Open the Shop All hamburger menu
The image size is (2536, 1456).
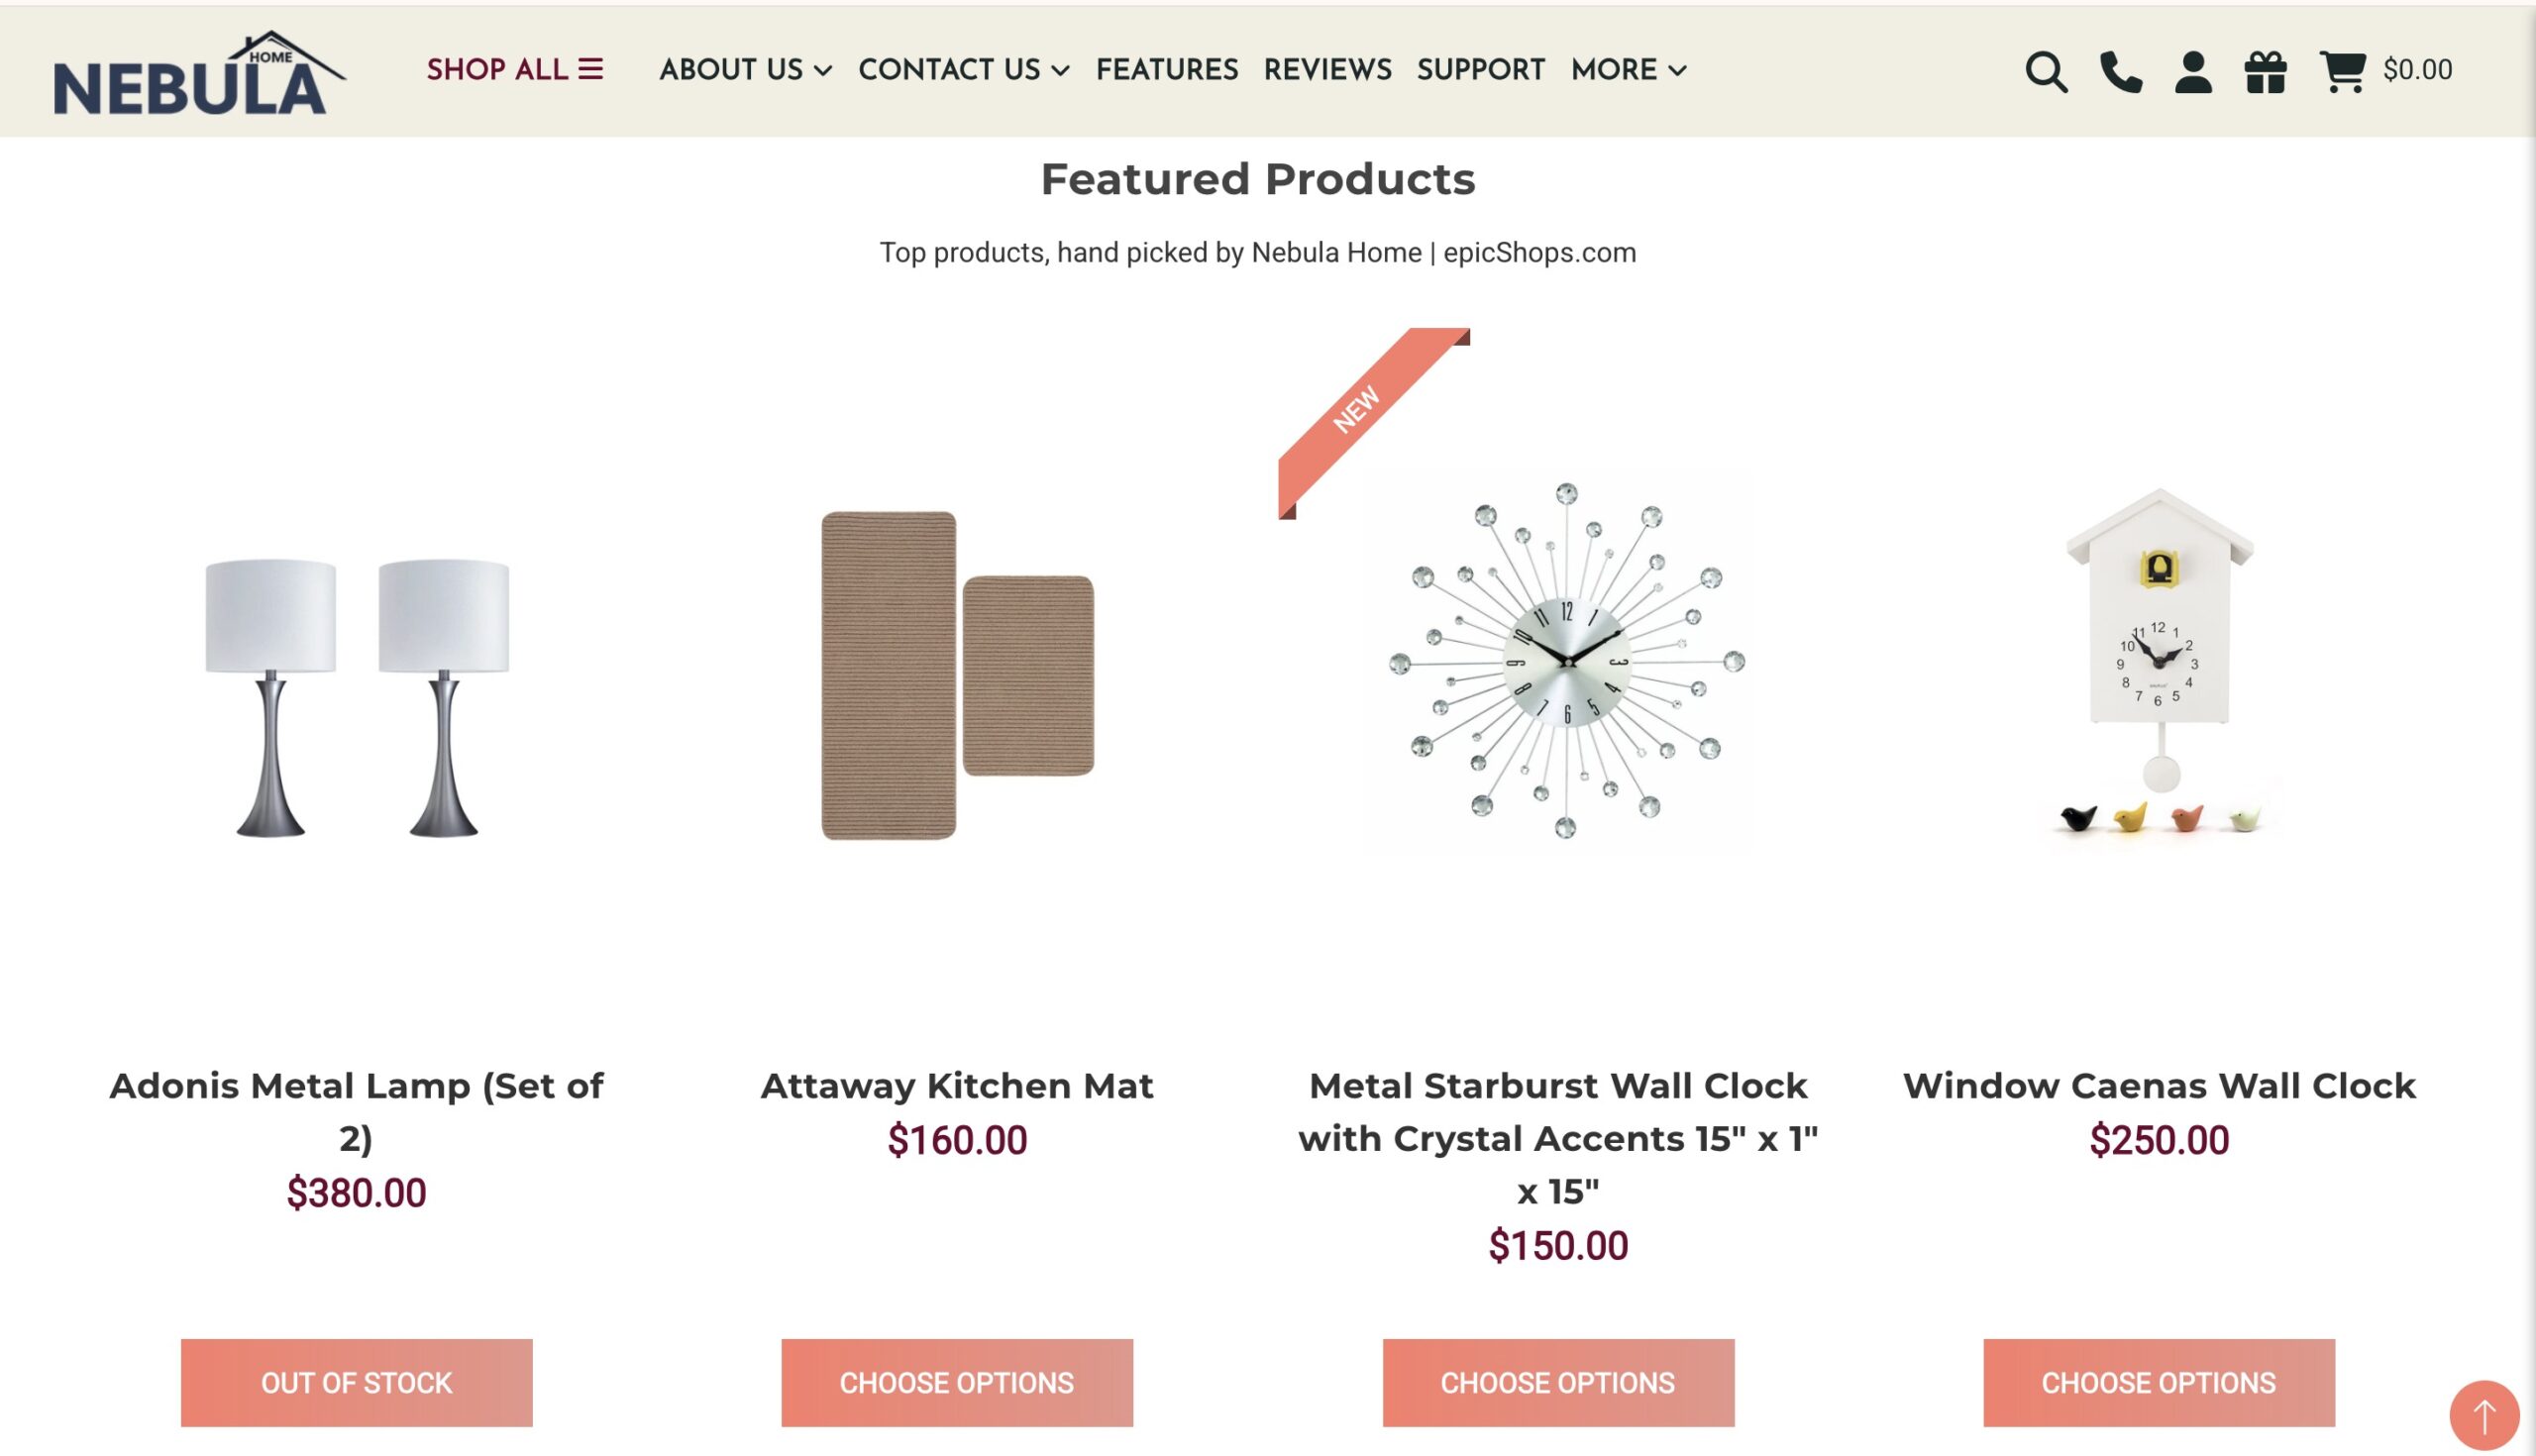(515, 70)
